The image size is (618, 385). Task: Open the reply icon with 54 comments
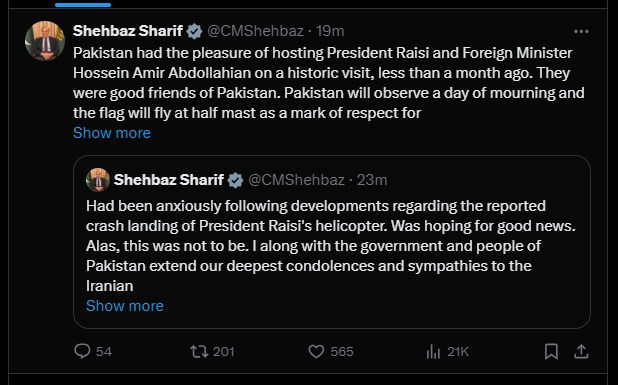pos(82,351)
